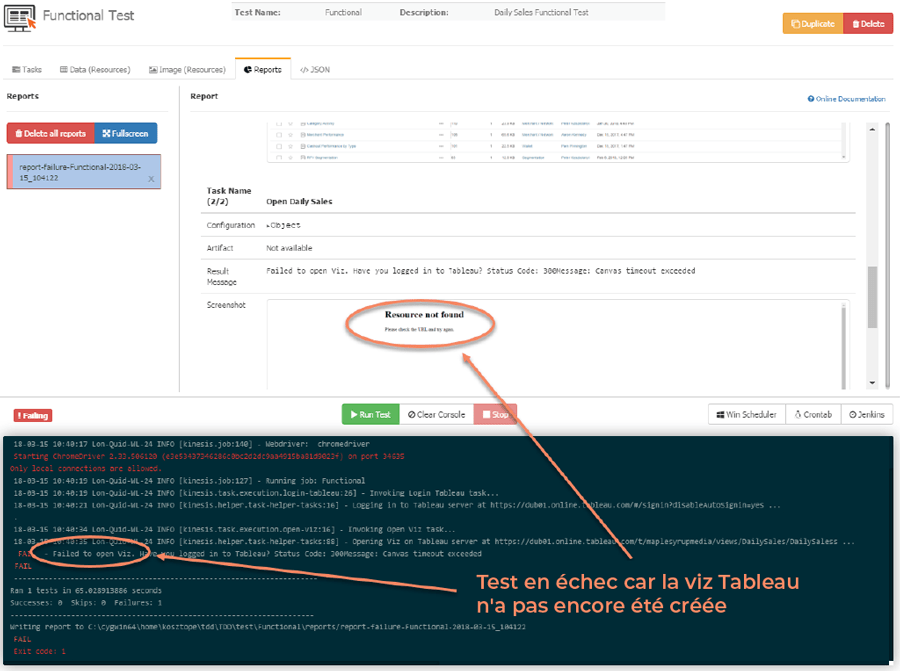Run the test
Image resolution: width=900 pixels, height=671 pixels.
coord(370,414)
